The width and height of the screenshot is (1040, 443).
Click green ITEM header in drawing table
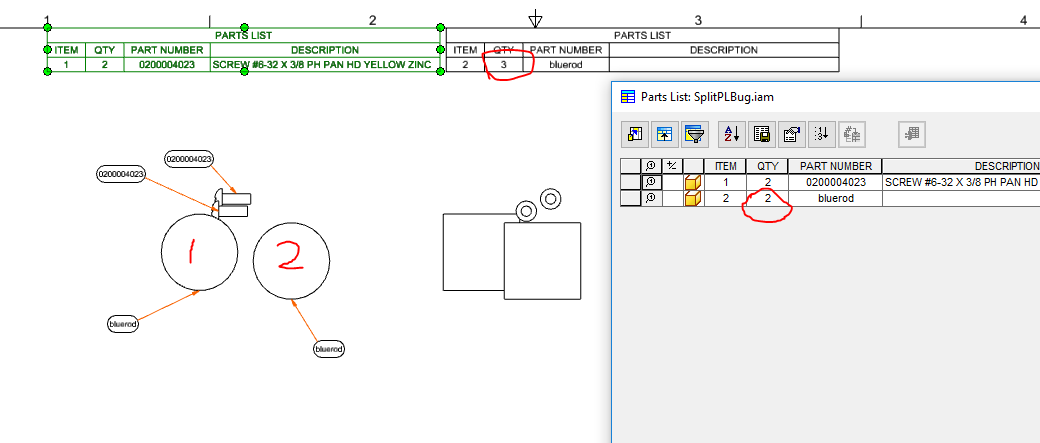[66, 50]
